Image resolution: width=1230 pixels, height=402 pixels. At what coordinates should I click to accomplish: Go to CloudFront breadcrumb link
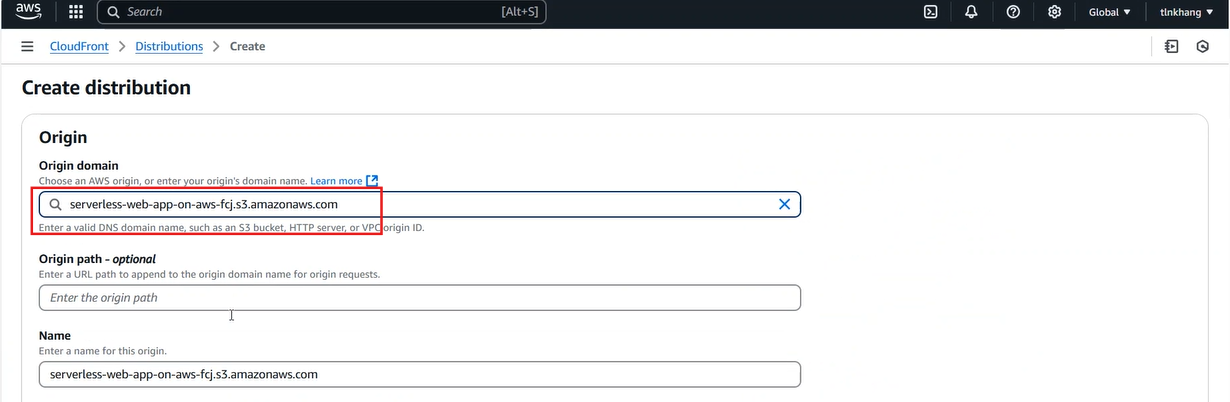pos(79,47)
